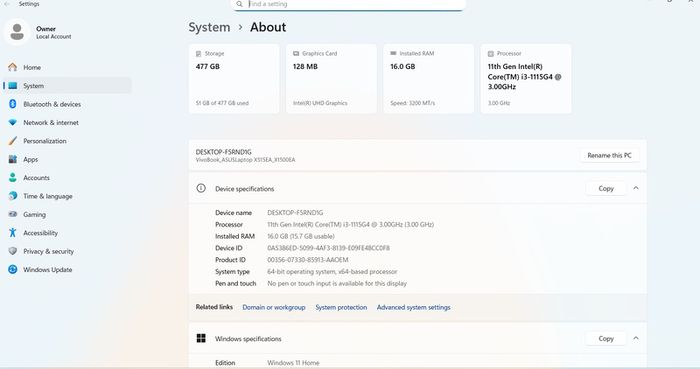Click the System monitor icon in sidebar
Viewport: 700px width, 369px height.
click(x=12, y=86)
